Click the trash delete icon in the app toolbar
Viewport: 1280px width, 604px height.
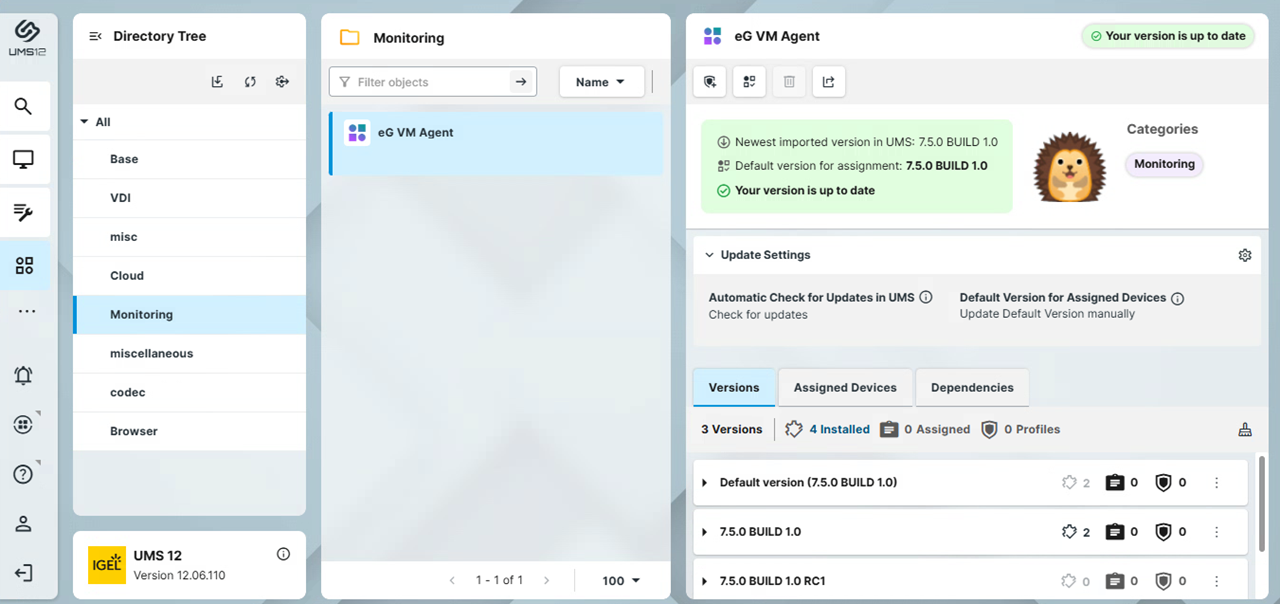click(x=789, y=82)
